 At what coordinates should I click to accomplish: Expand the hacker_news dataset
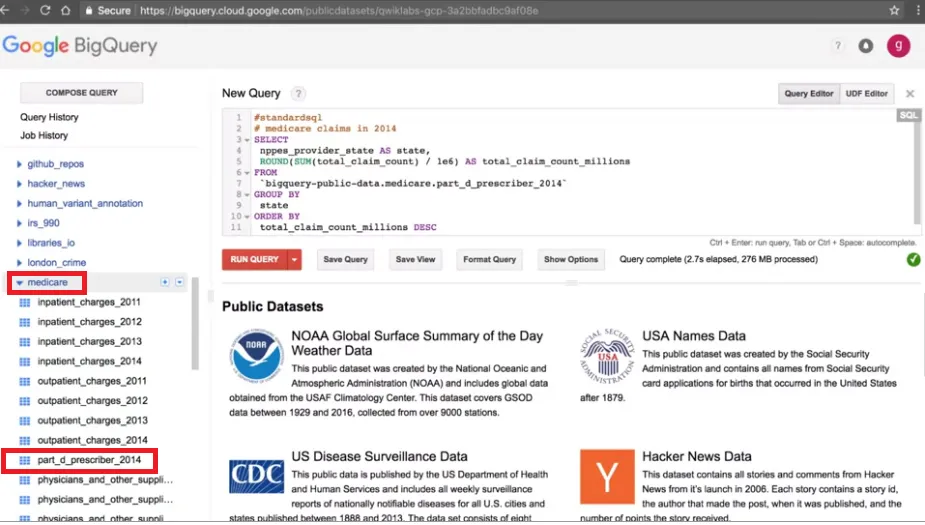pos(19,184)
